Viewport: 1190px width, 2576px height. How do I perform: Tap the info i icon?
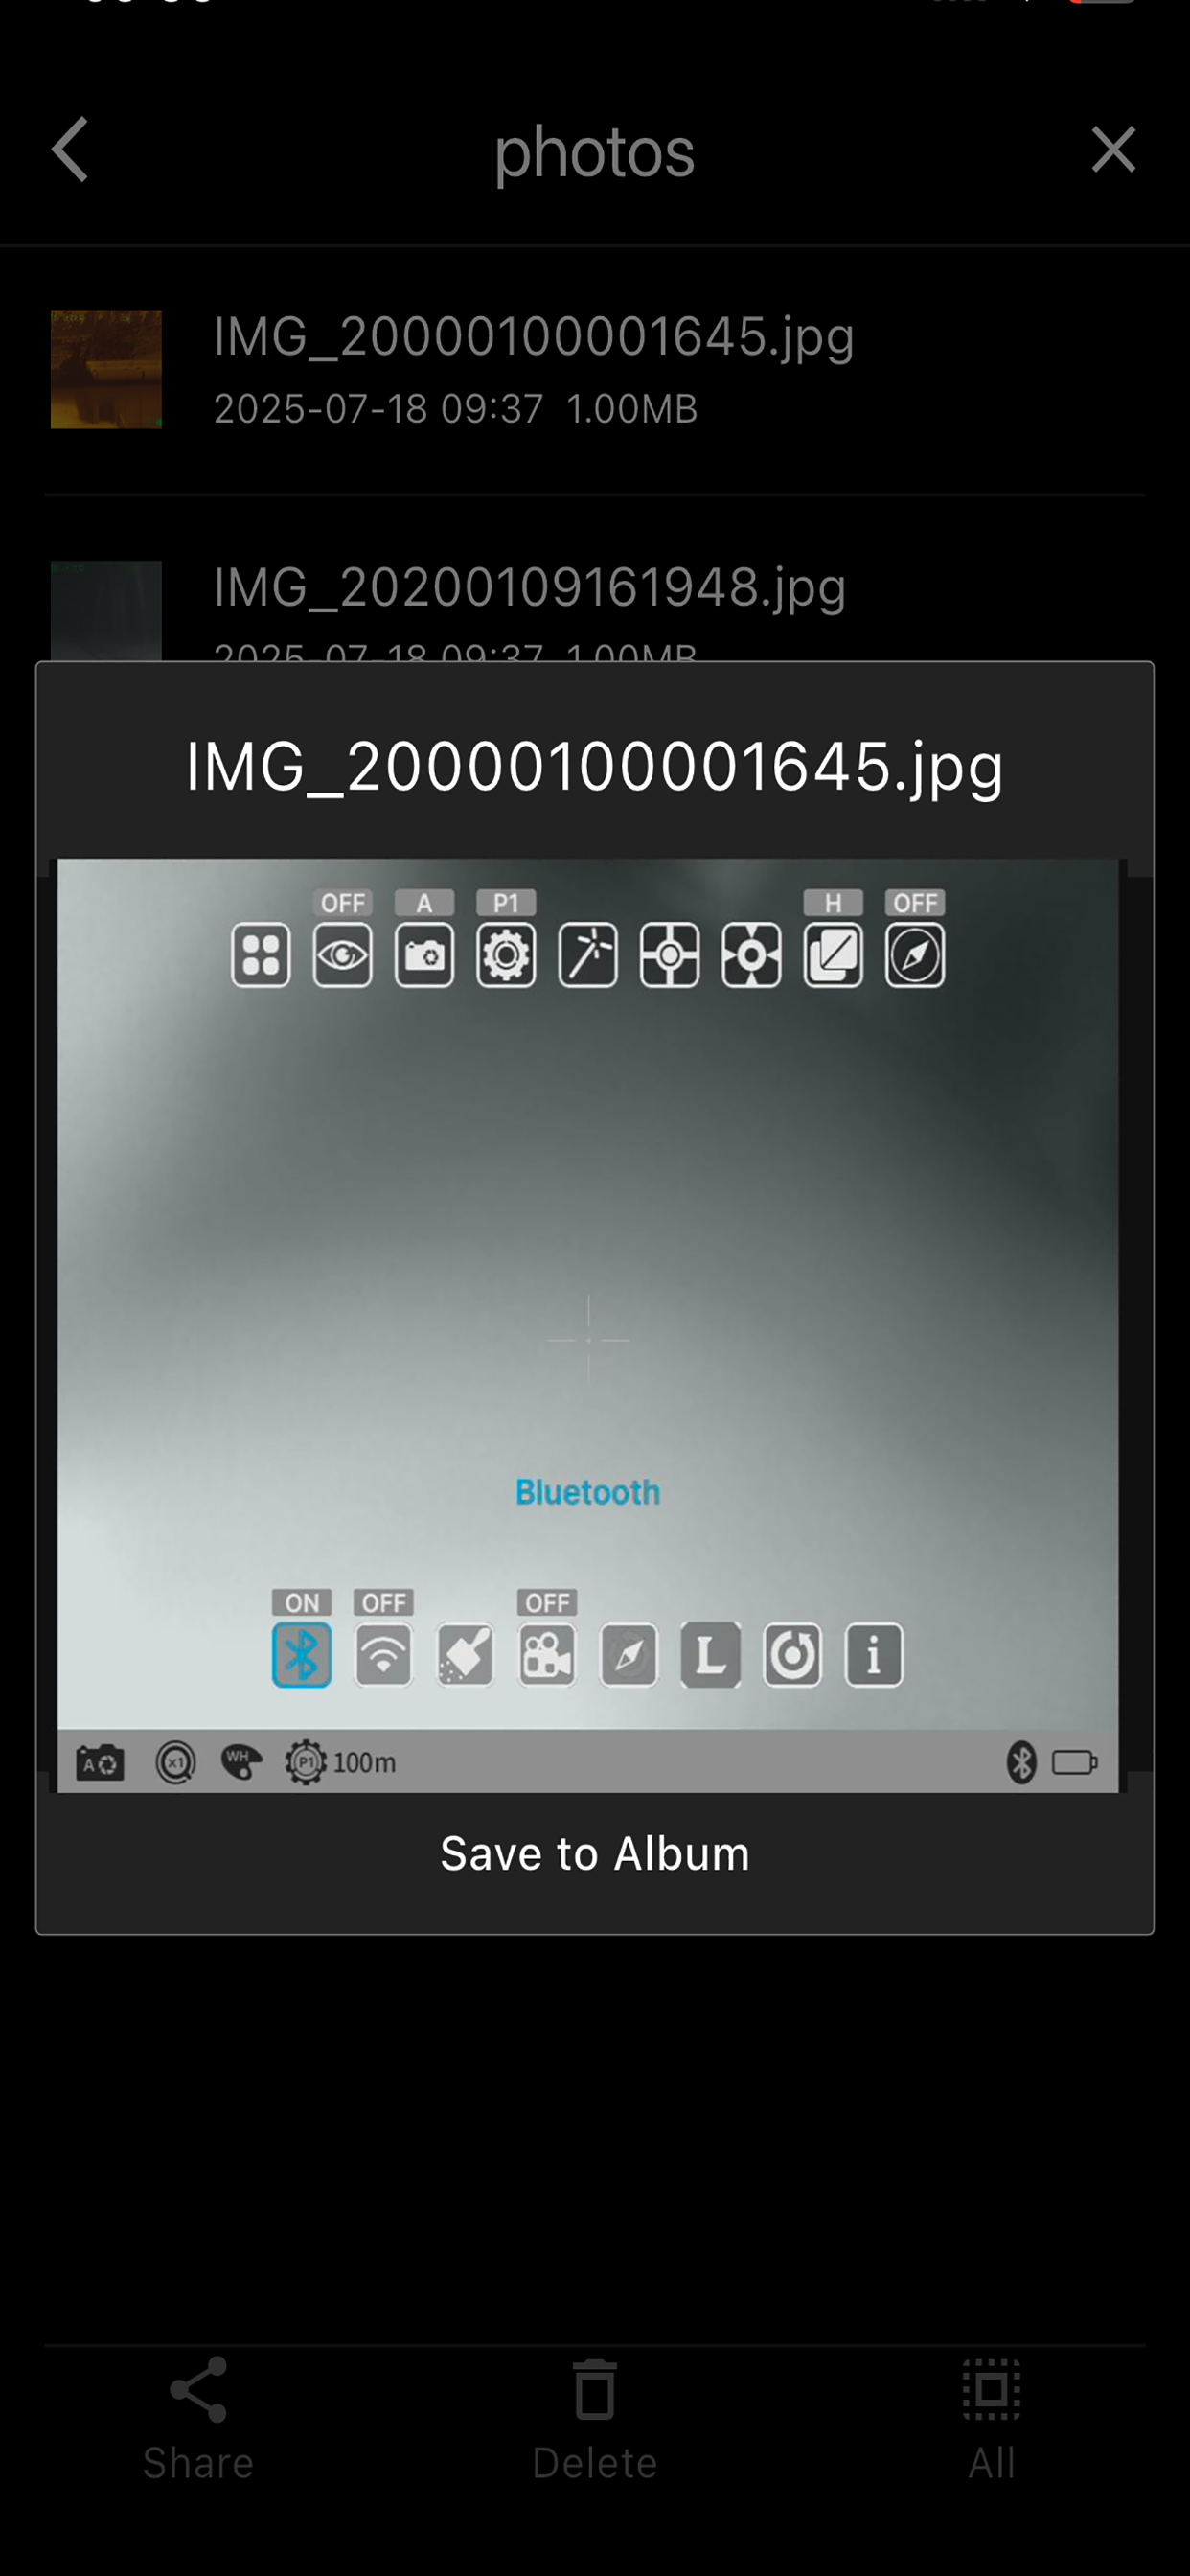pos(874,1656)
